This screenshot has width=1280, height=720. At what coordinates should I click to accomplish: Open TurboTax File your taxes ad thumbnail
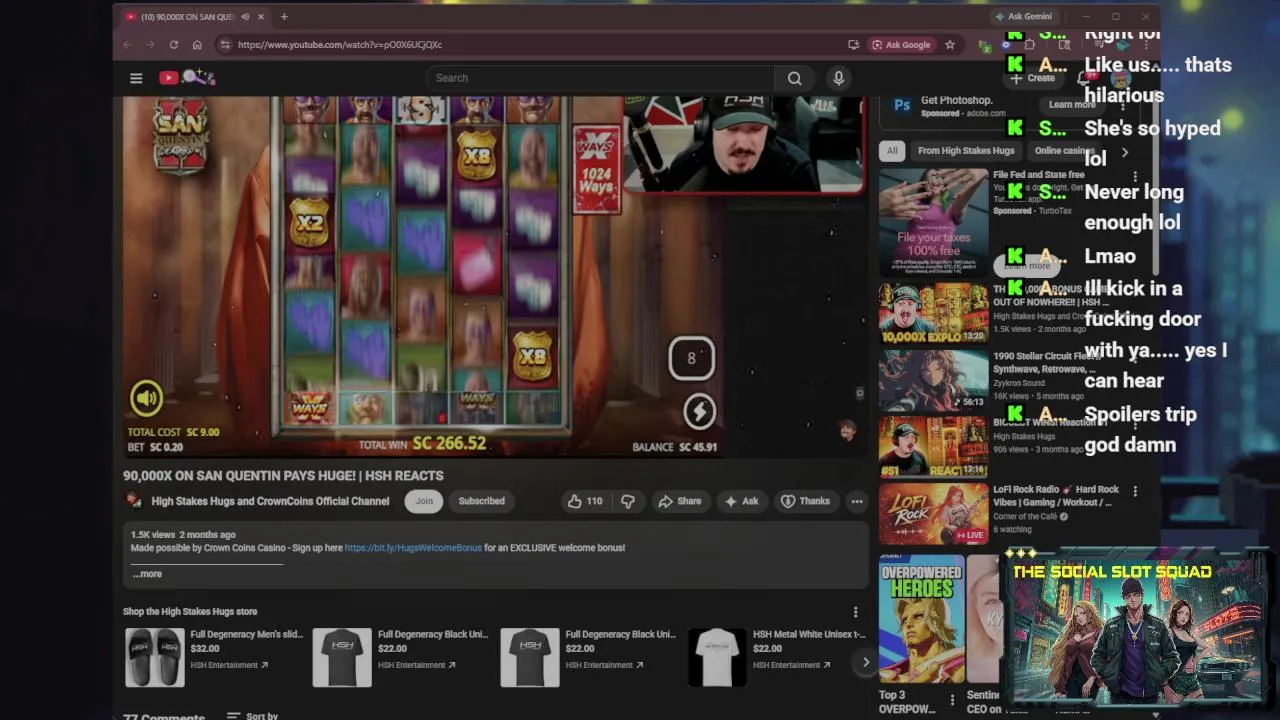coord(934,221)
